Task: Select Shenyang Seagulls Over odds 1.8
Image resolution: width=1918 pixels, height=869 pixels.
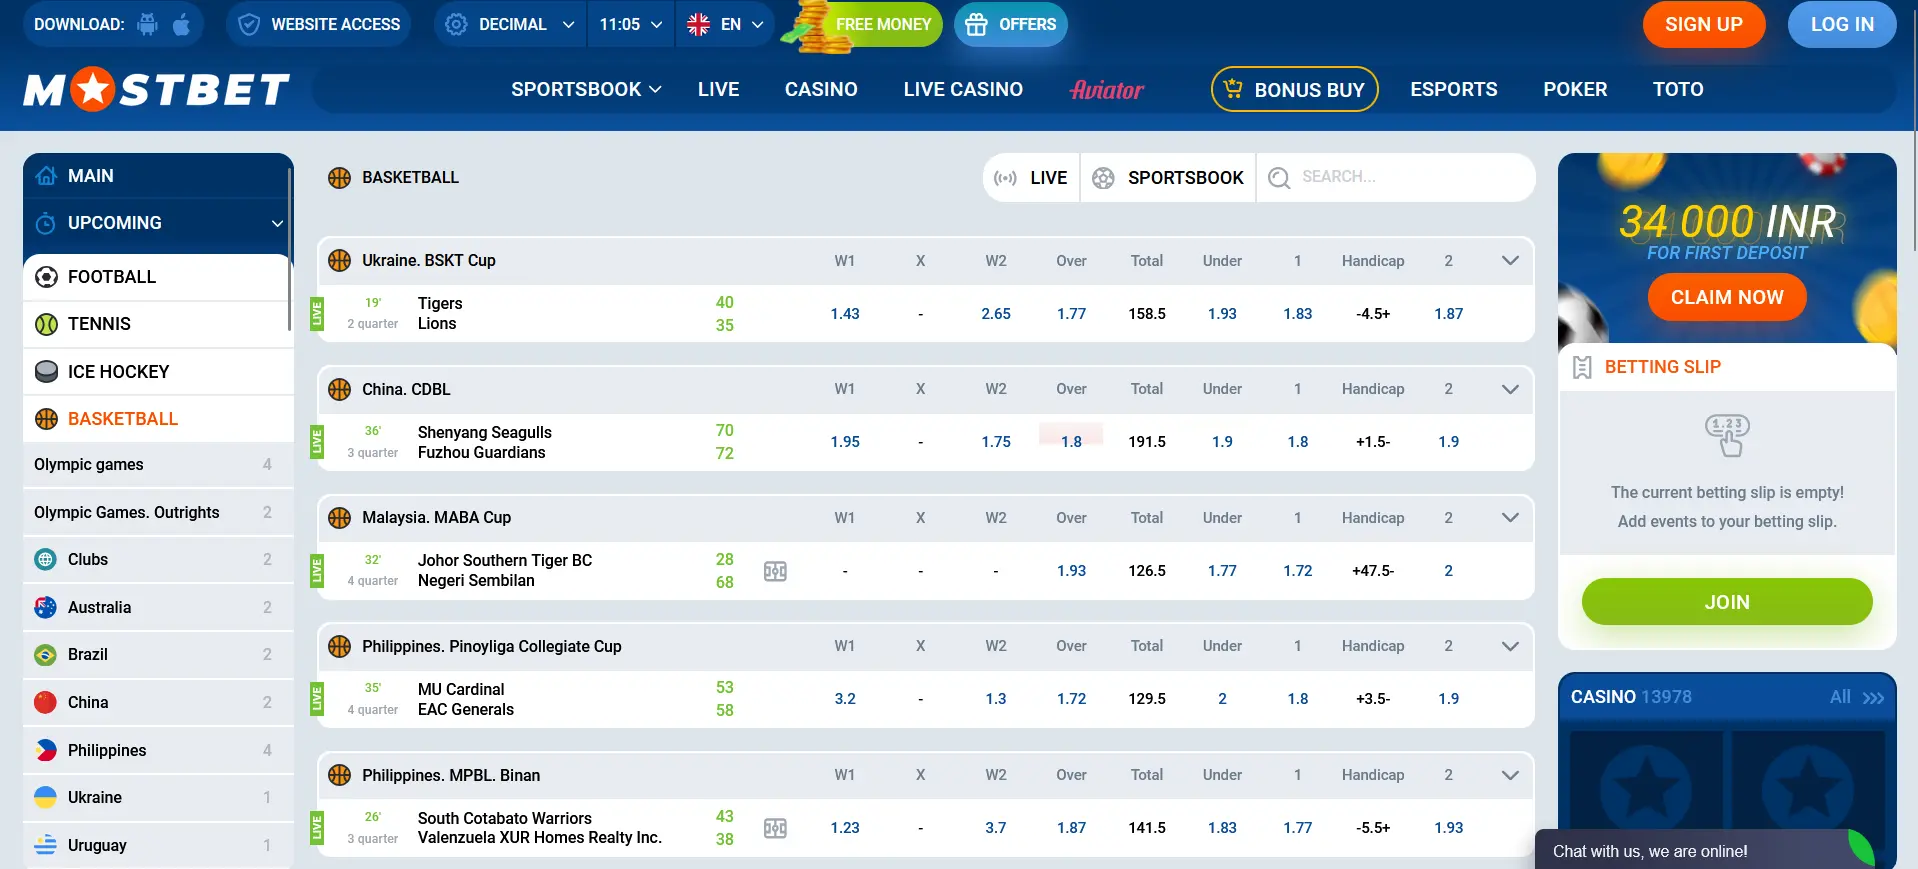Action: pyautogui.click(x=1071, y=442)
